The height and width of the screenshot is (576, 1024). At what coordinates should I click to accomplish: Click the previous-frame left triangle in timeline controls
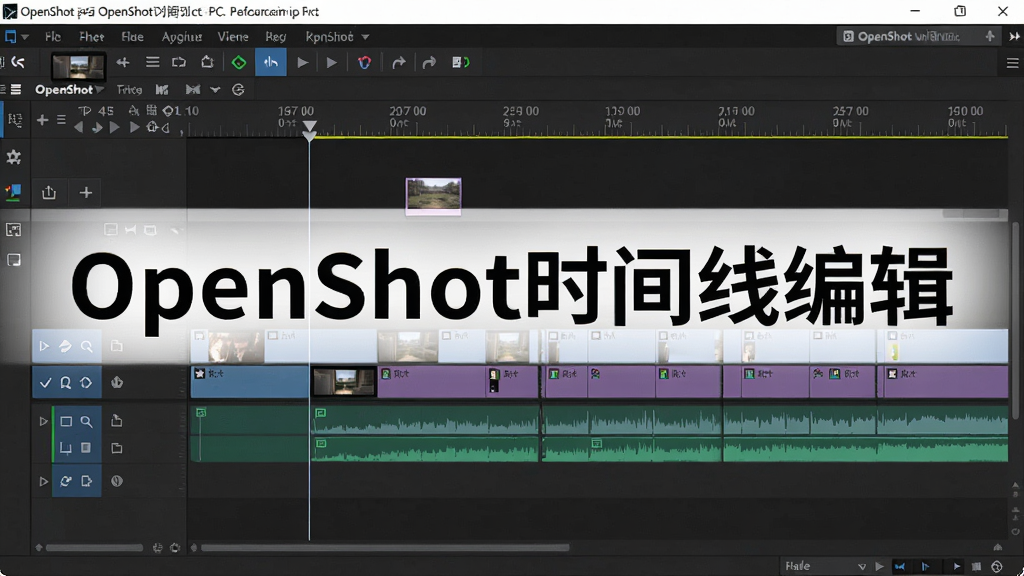point(78,127)
